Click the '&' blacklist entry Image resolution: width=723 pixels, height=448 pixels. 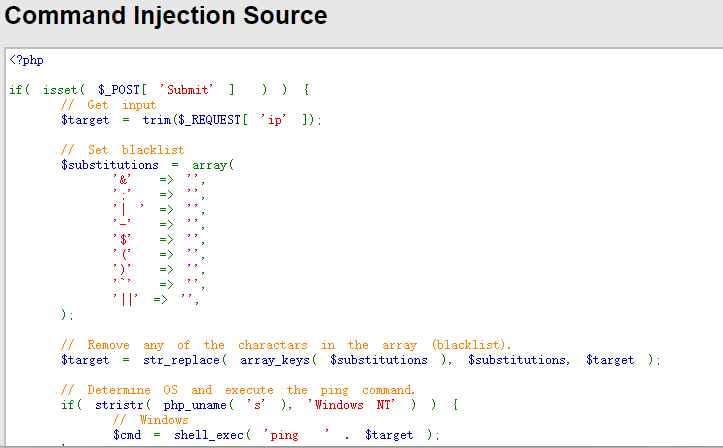pos(123,180)
